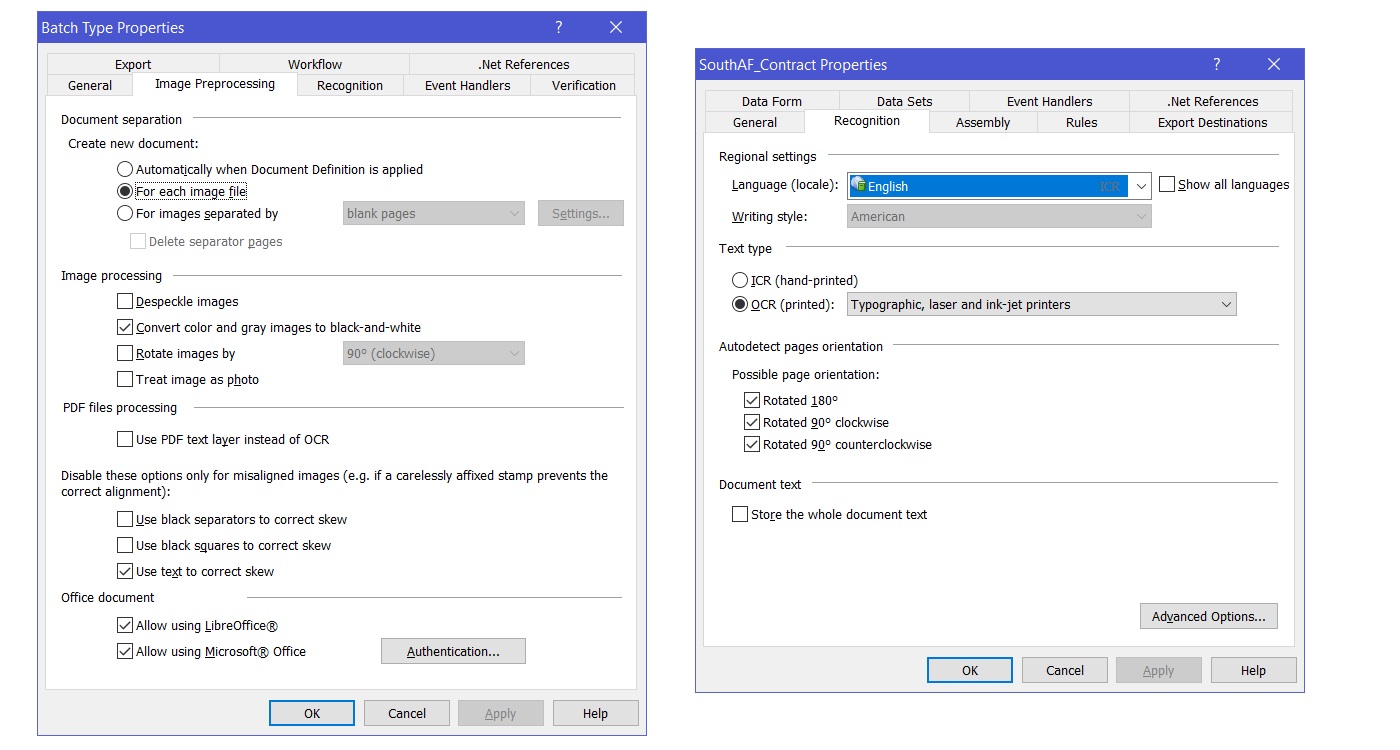The width and height of the screenshot is (1400, 750).
Task: Select the 'For each image file' radio button
Action: tap(125, 191)
